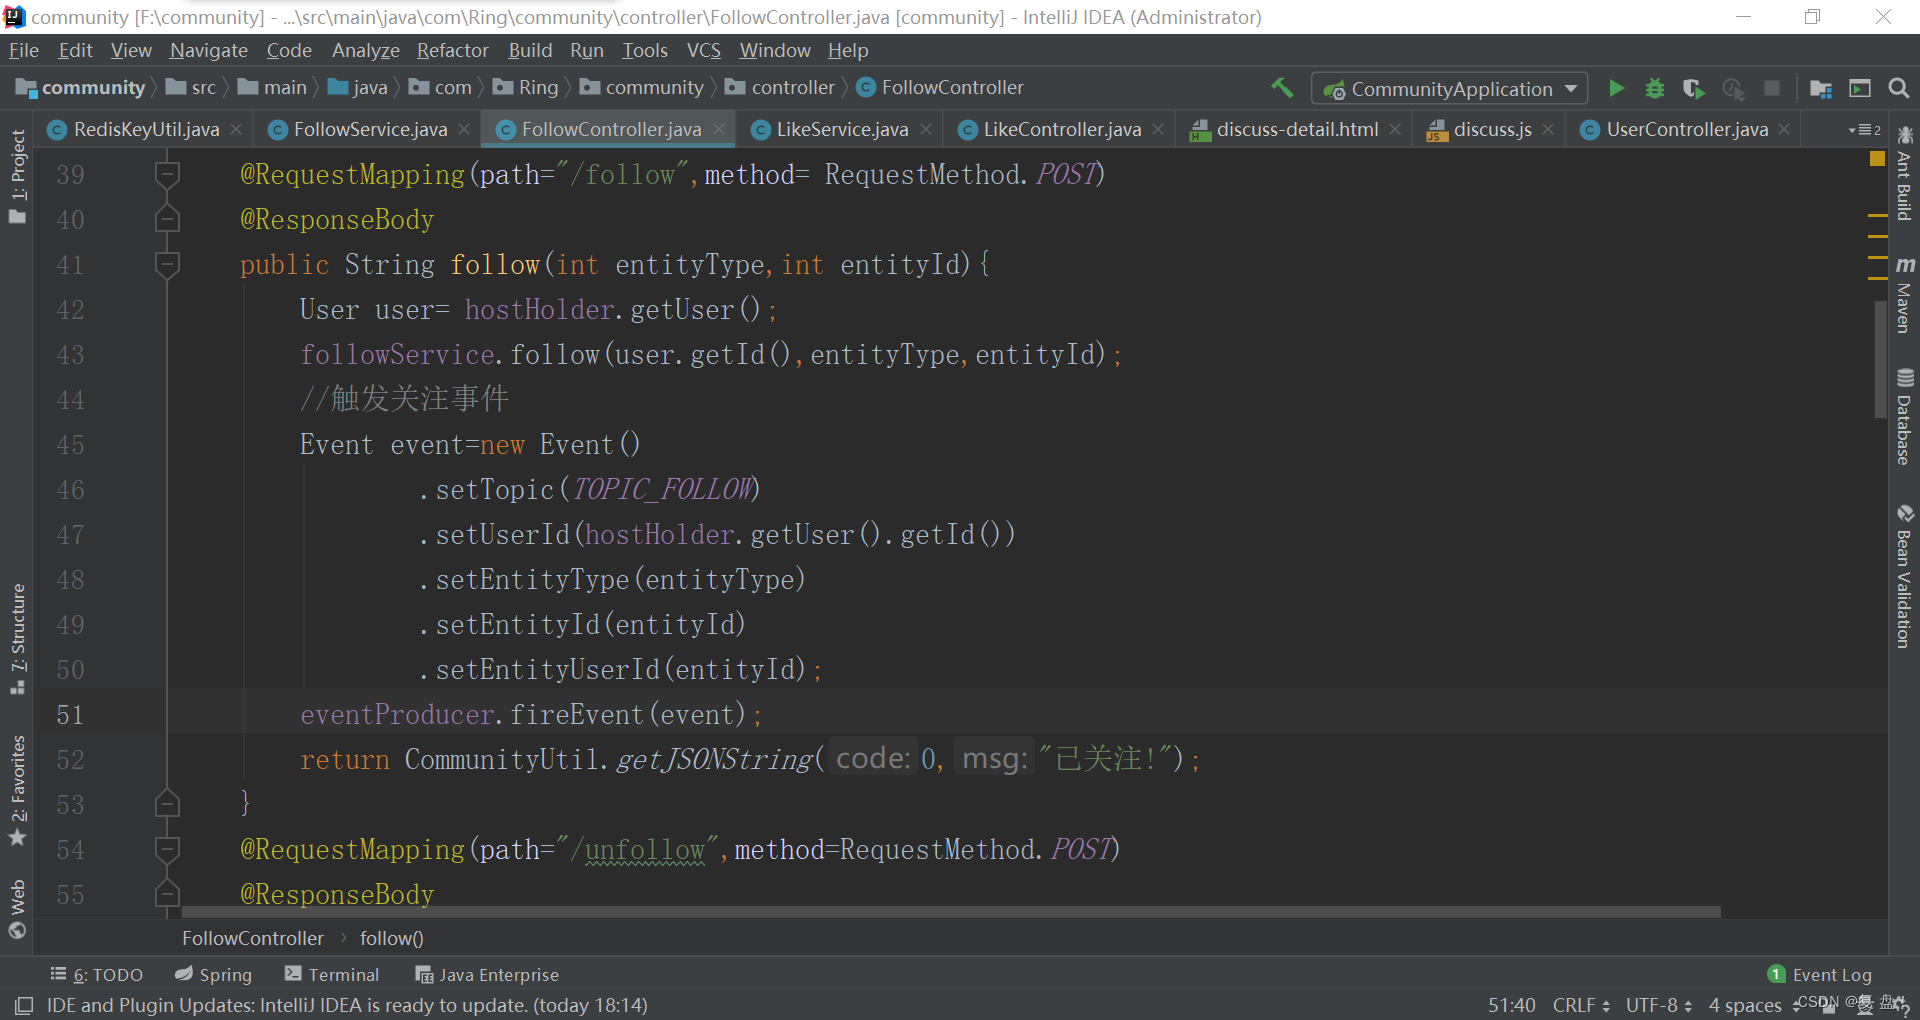1920x1020 pixels.
Task: Click the FollowController structure breadcrumb
Action: coord(252,938)
